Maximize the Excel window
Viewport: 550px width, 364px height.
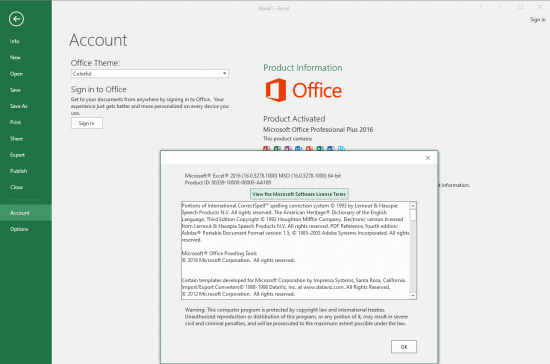tap(521, 7)
